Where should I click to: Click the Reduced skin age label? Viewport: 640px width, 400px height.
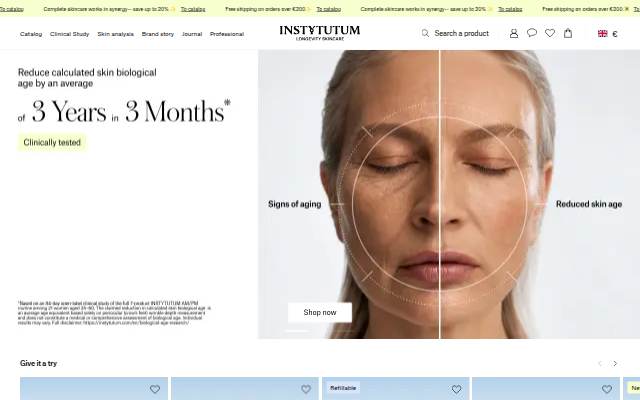click(589, 204)
